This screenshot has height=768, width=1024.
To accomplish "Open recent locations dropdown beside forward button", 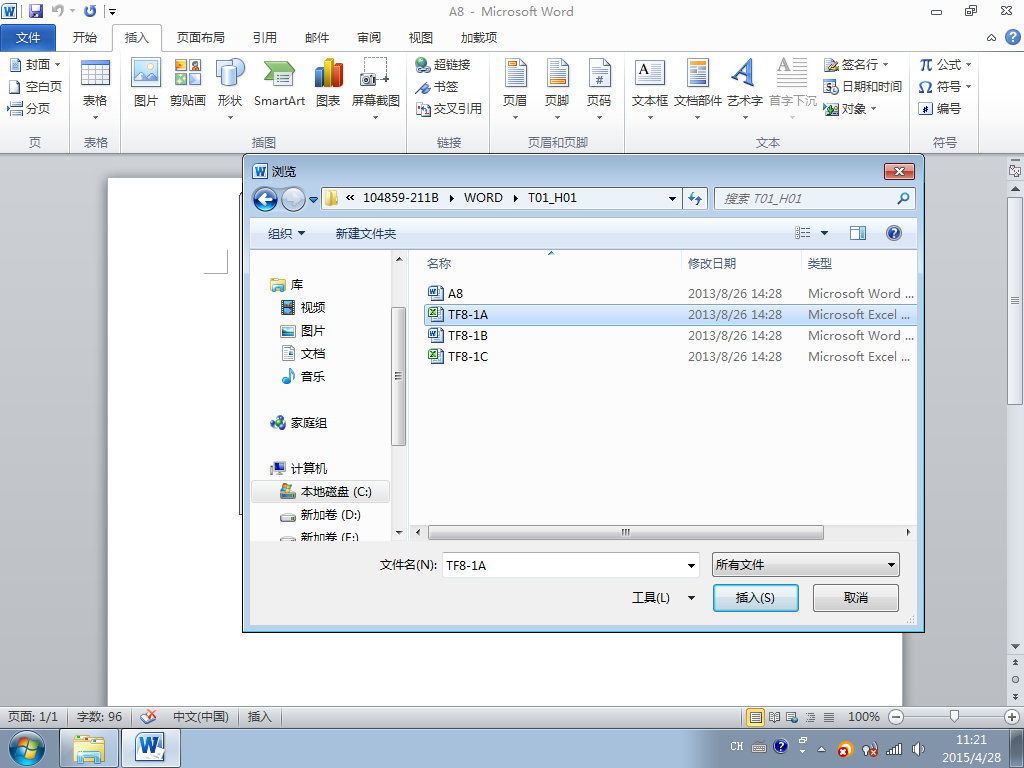I will [x=313, y=199].
